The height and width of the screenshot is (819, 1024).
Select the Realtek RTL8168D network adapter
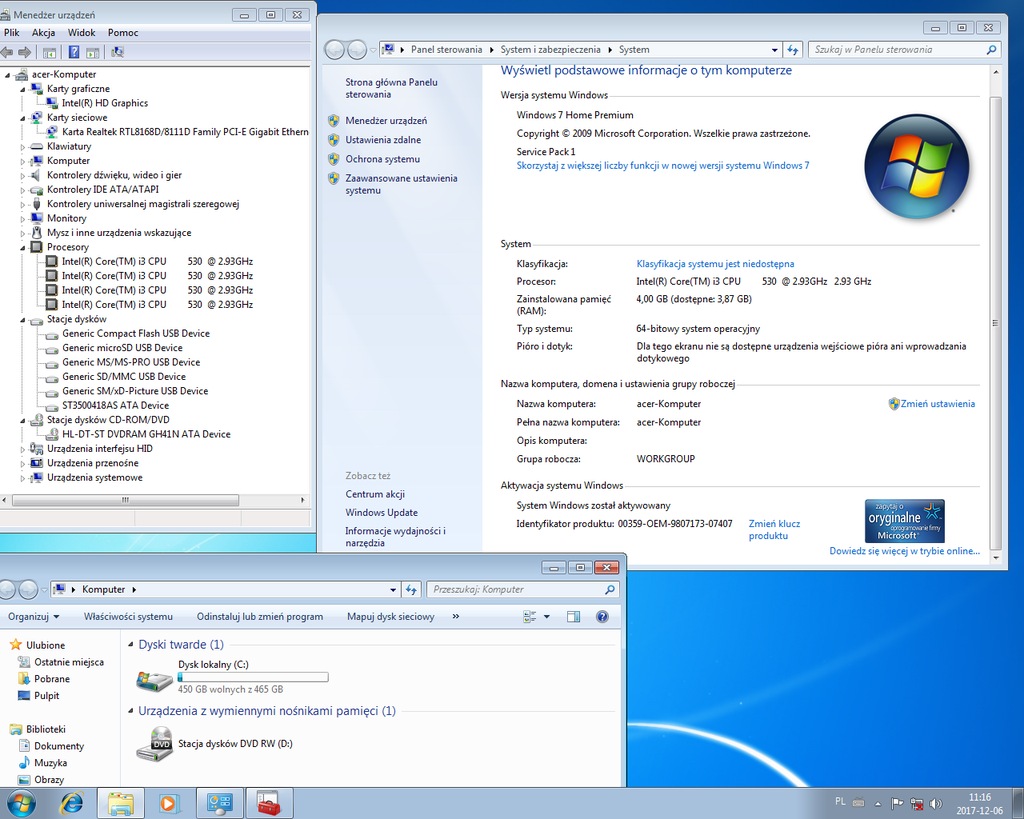click(185, 132)
